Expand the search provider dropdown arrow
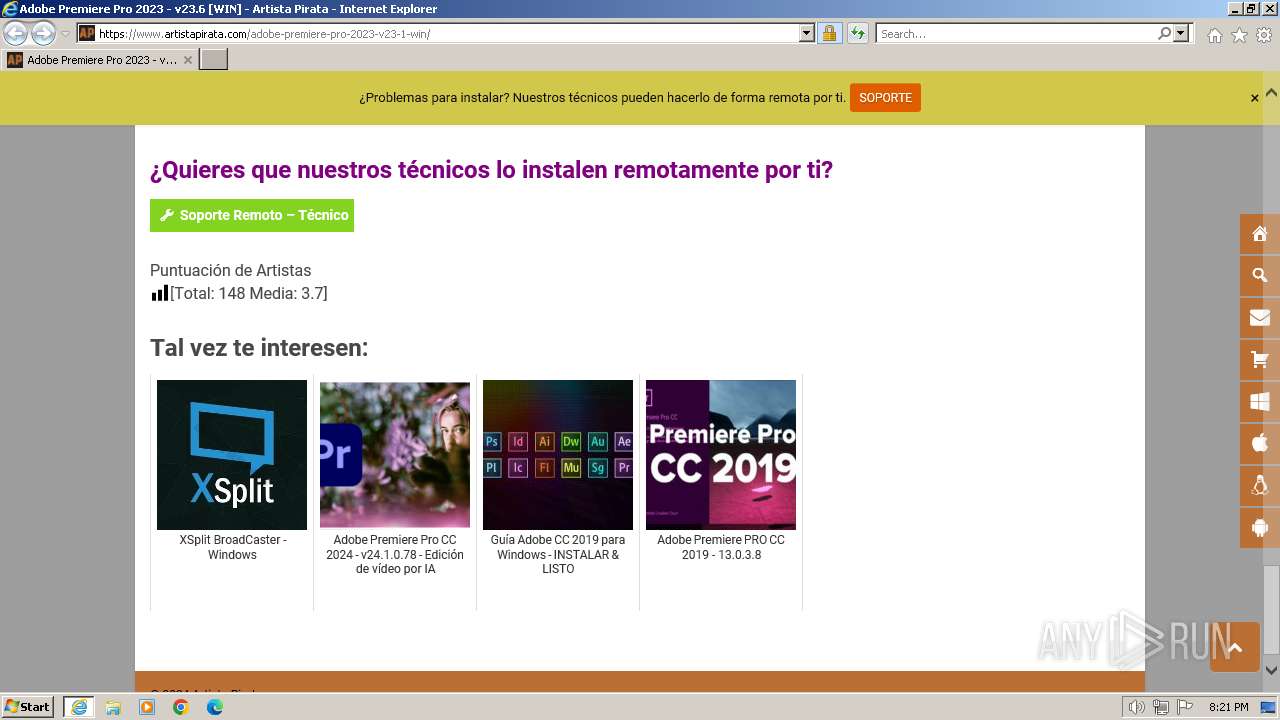Viewport: 1280px width, 720px height. [x=1181, y=34]
